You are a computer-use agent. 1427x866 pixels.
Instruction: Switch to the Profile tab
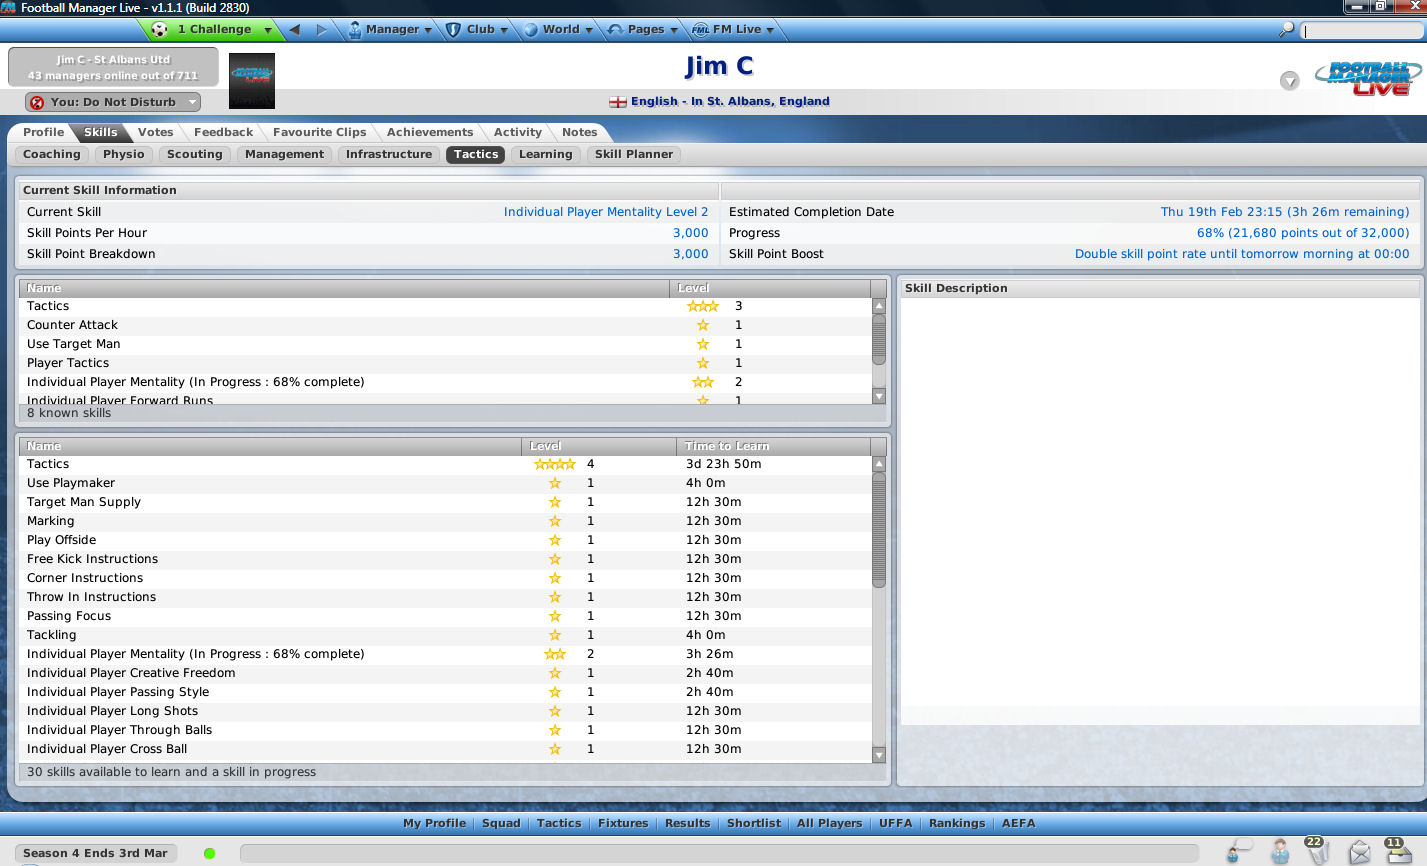(43, 132)
